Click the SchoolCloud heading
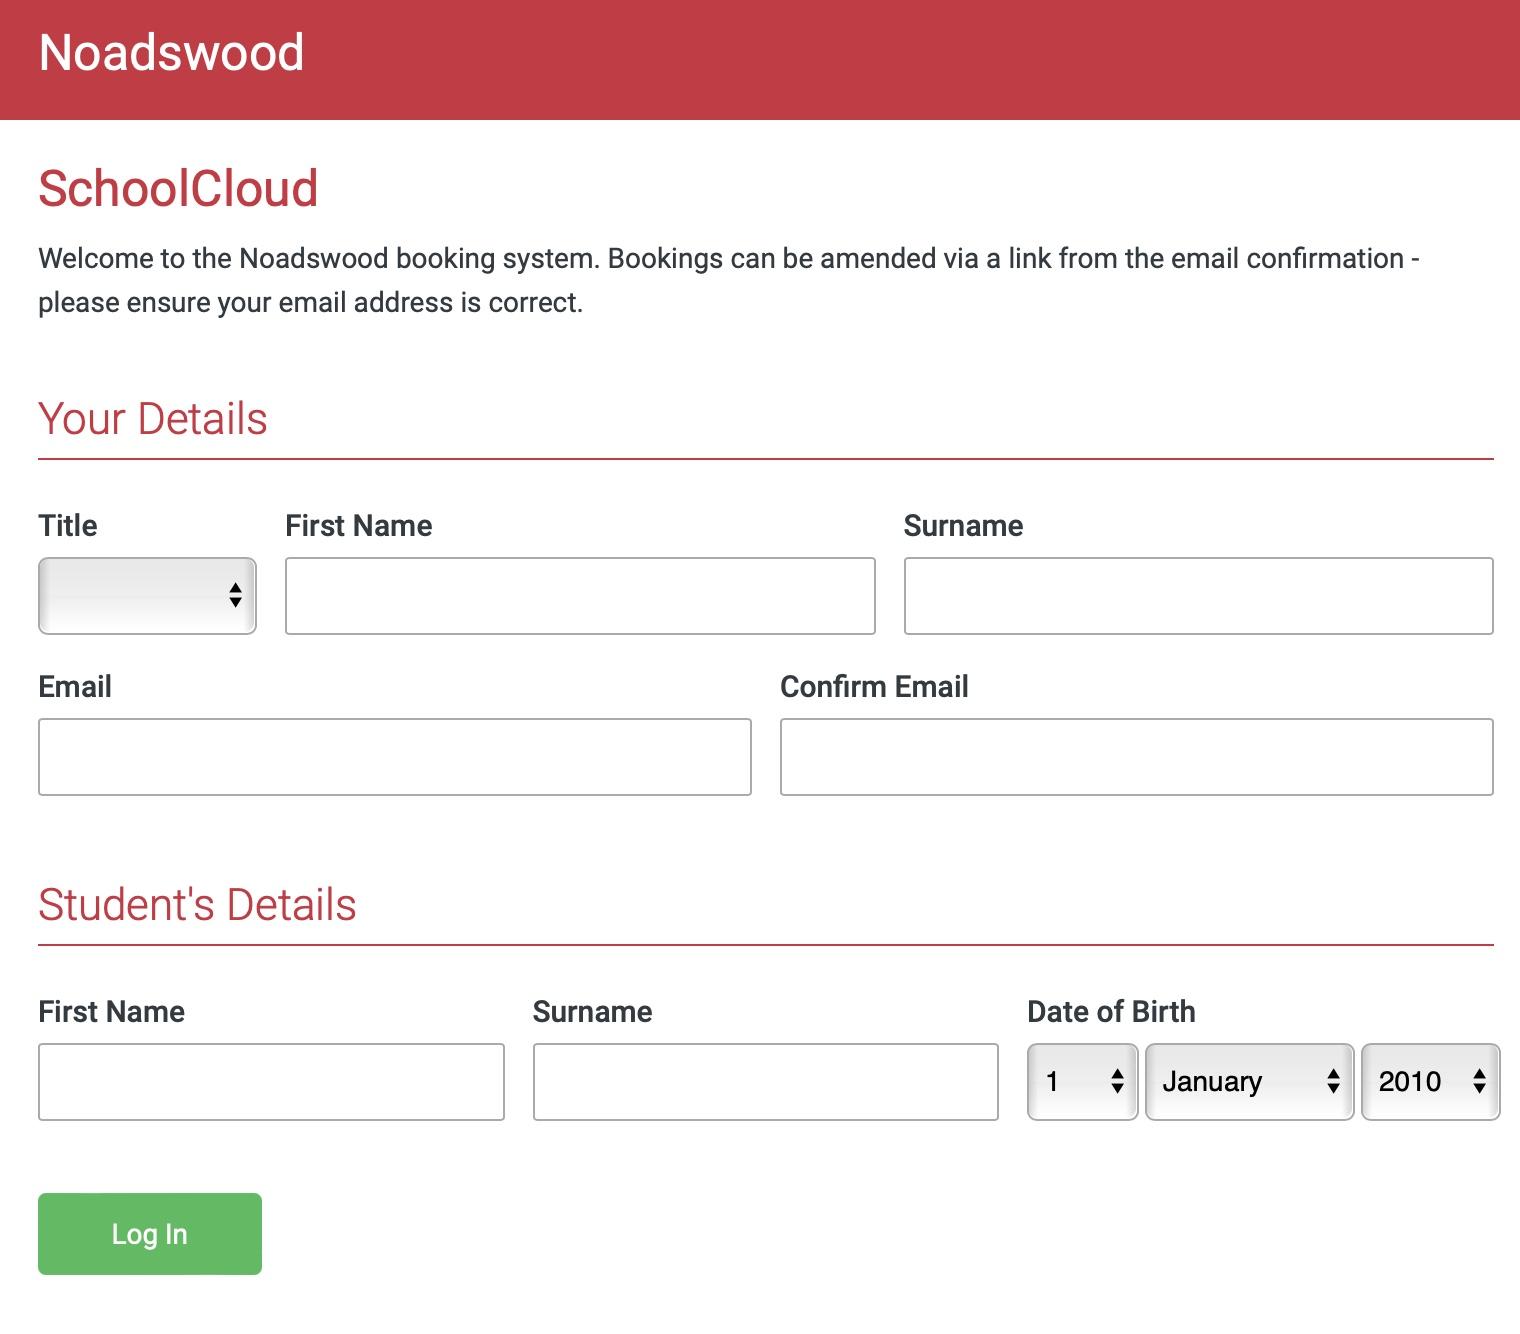 (178, 189)
